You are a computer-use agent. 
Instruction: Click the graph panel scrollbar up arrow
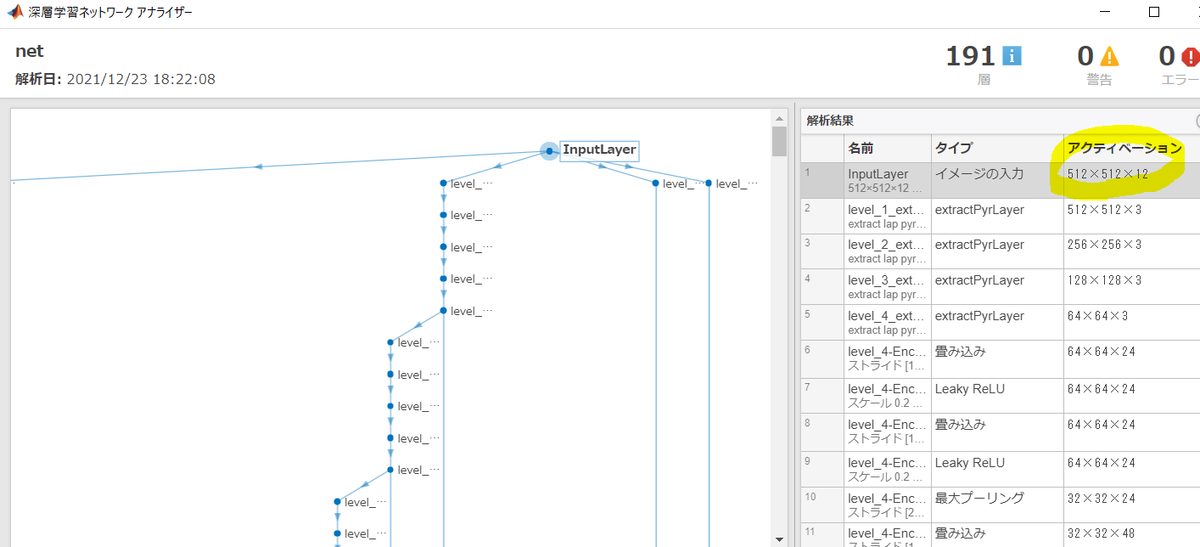[779, 117]
